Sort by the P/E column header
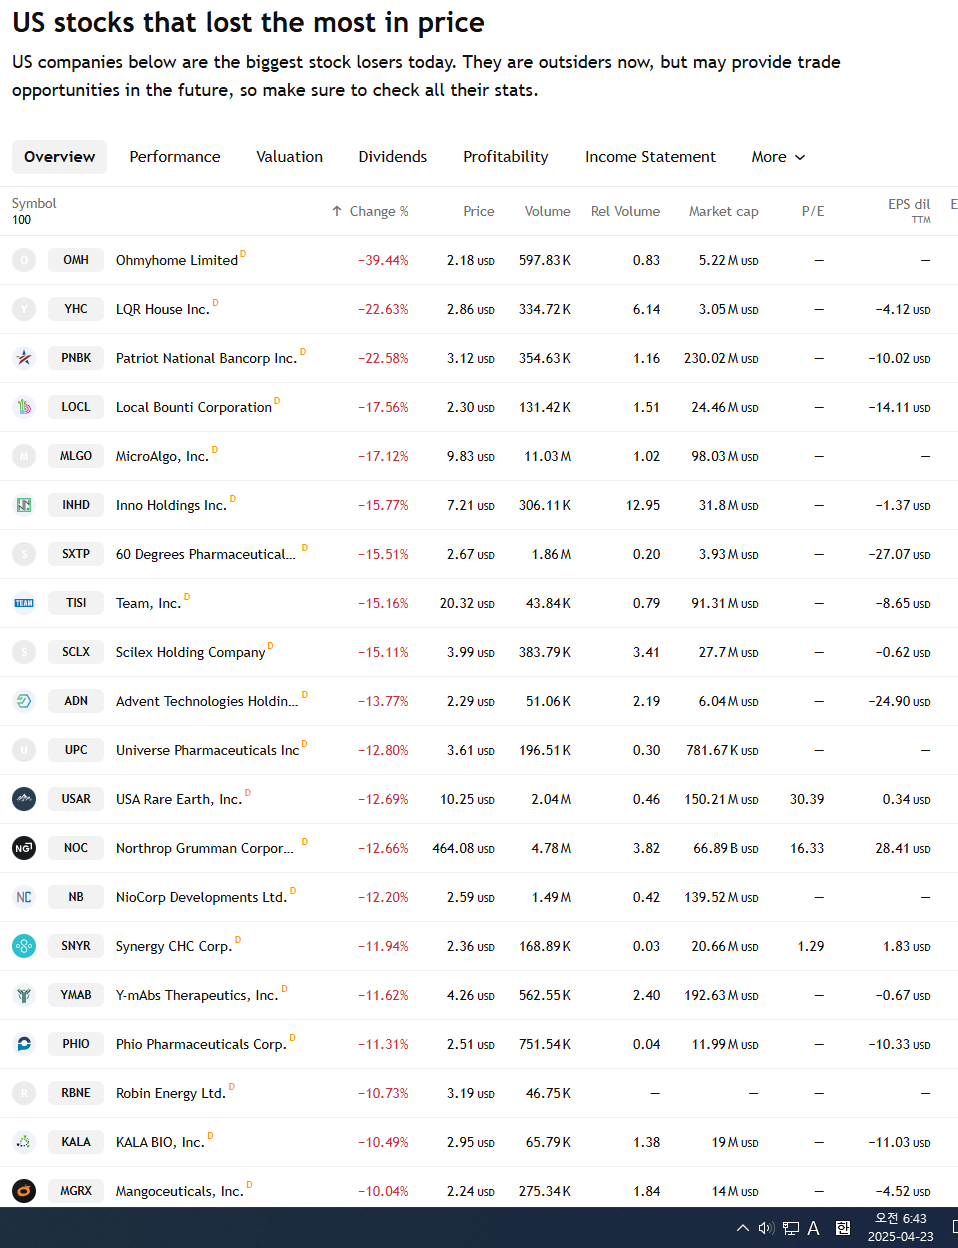958x1248 pixels. [x=813, y=211]
